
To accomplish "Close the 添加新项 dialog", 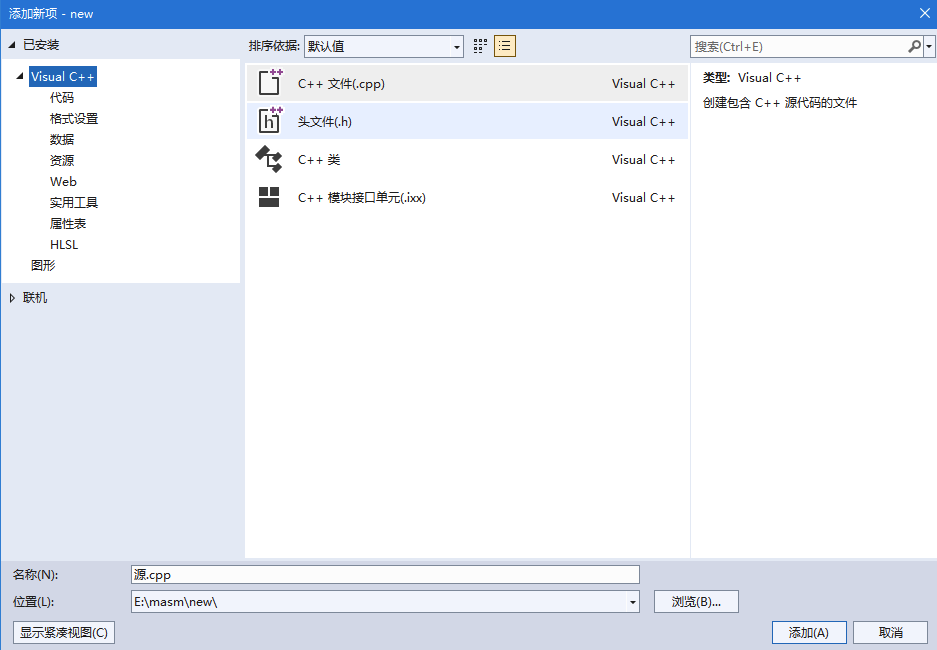I will coord(924,13).
